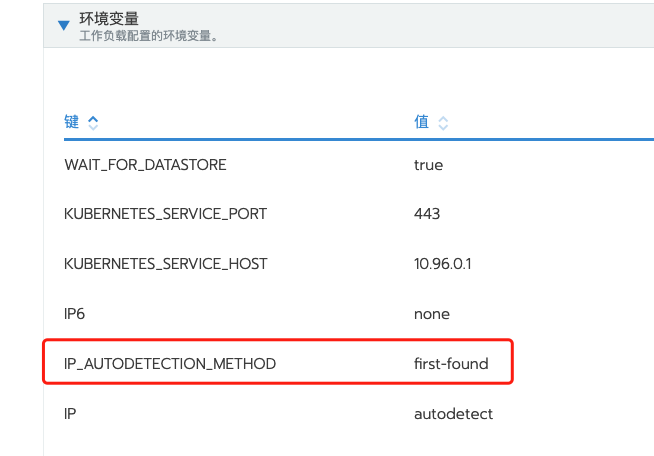Collapse the 环境变量 section triangle

click(64, 25)
